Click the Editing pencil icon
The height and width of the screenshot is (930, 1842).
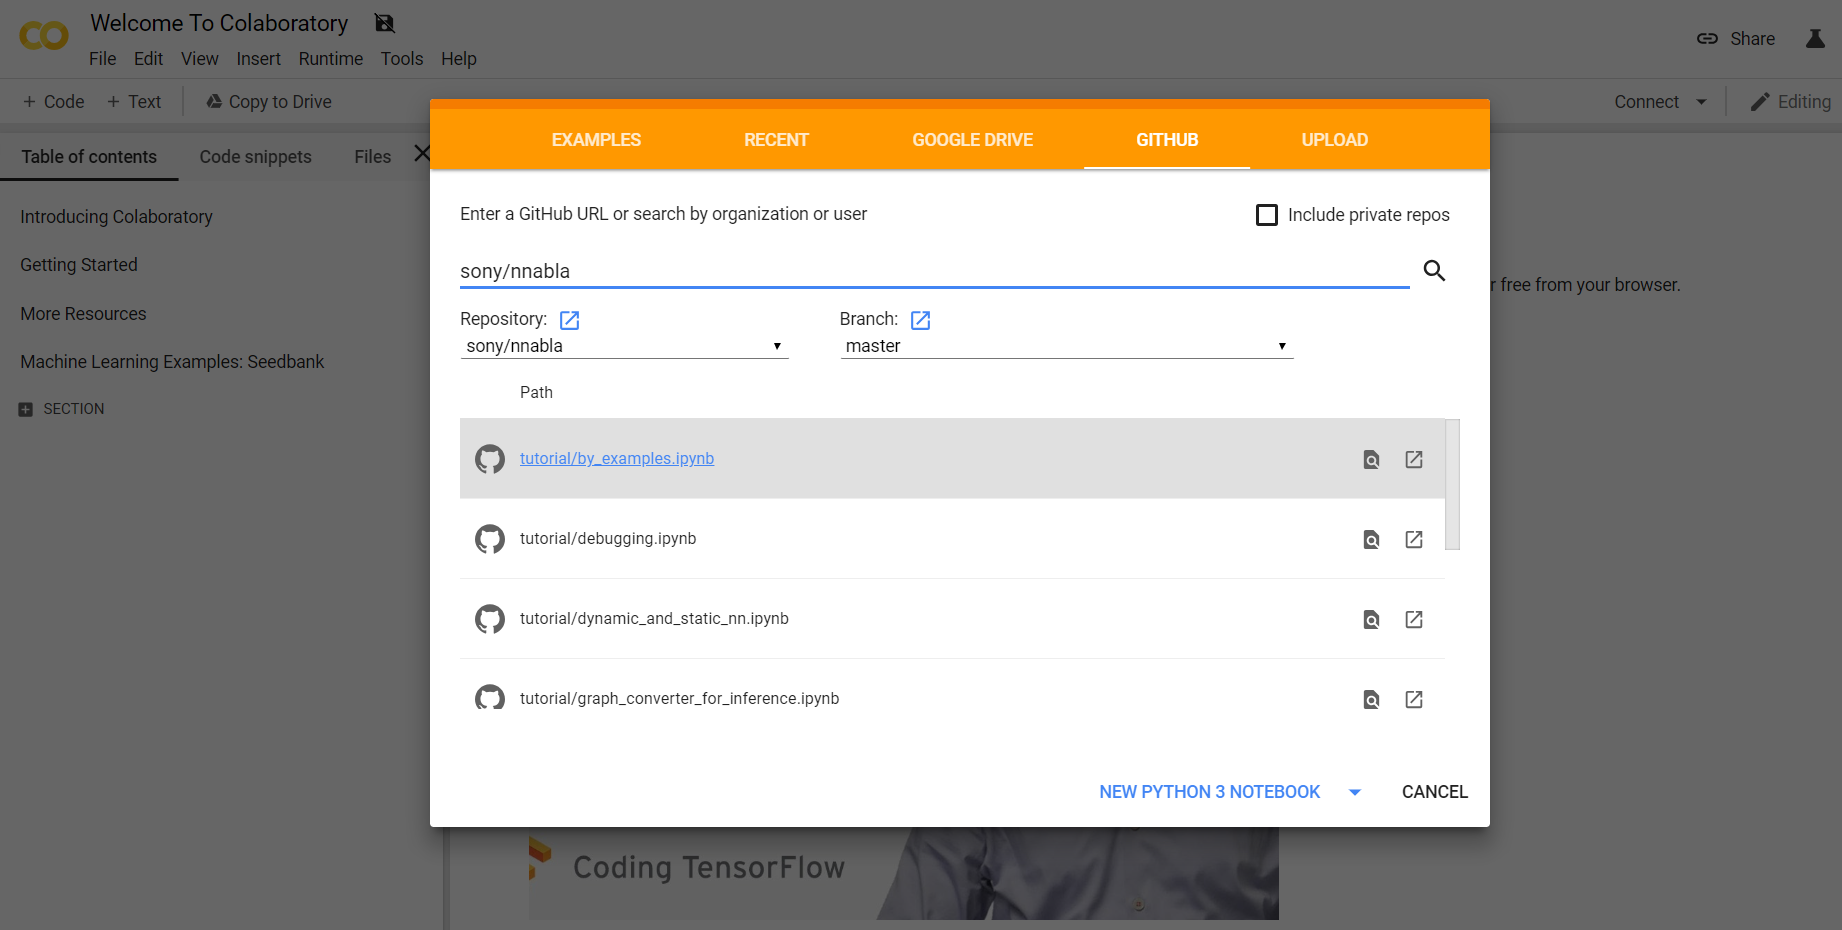pyautogui.click(x=1760, y=102)
